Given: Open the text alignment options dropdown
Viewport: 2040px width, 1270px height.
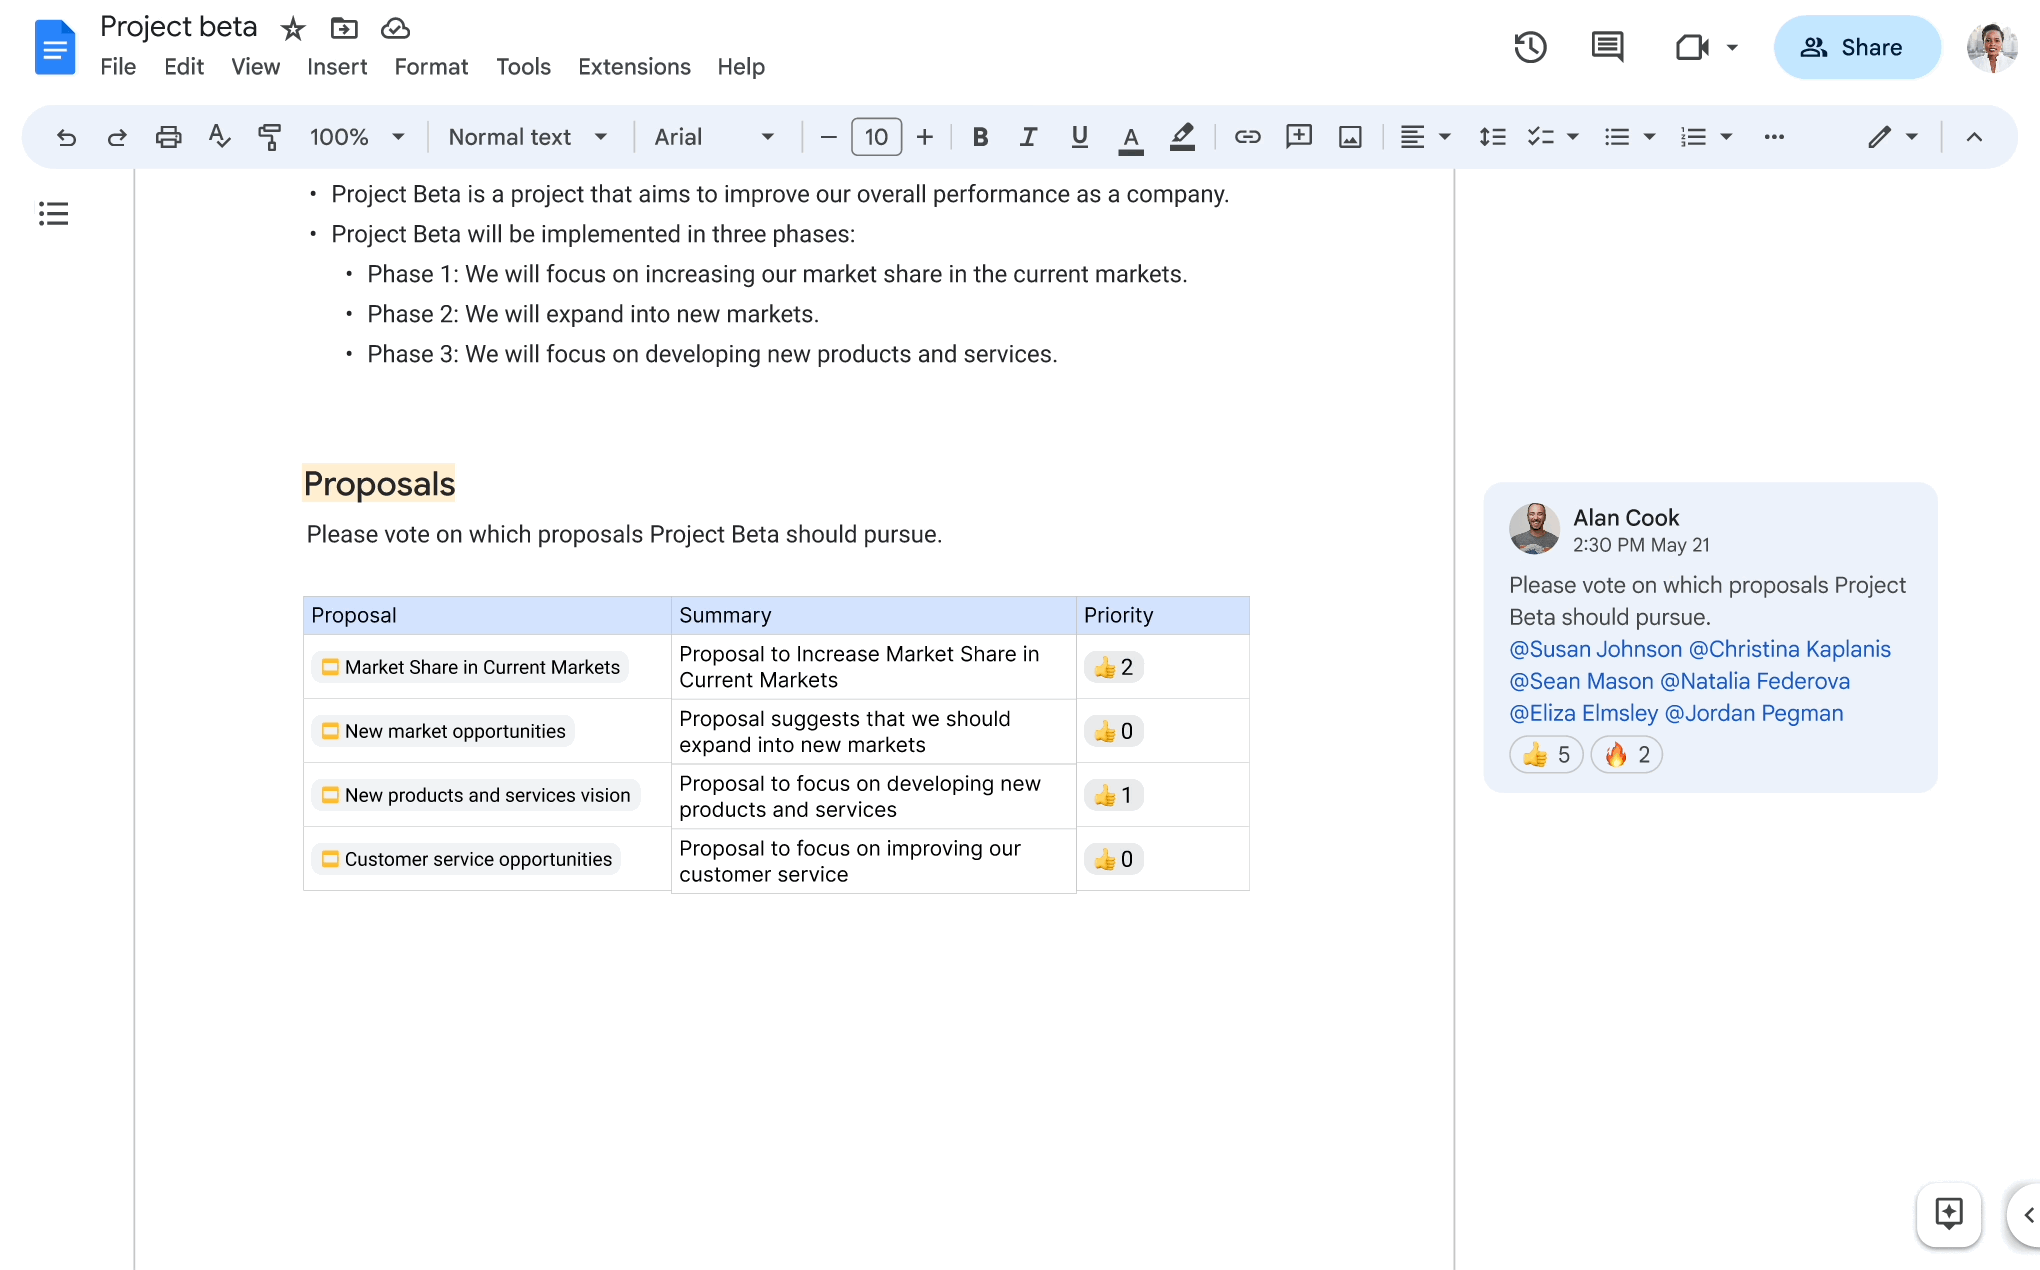Looking at the screenshot, I should (x=1438, y=136).
